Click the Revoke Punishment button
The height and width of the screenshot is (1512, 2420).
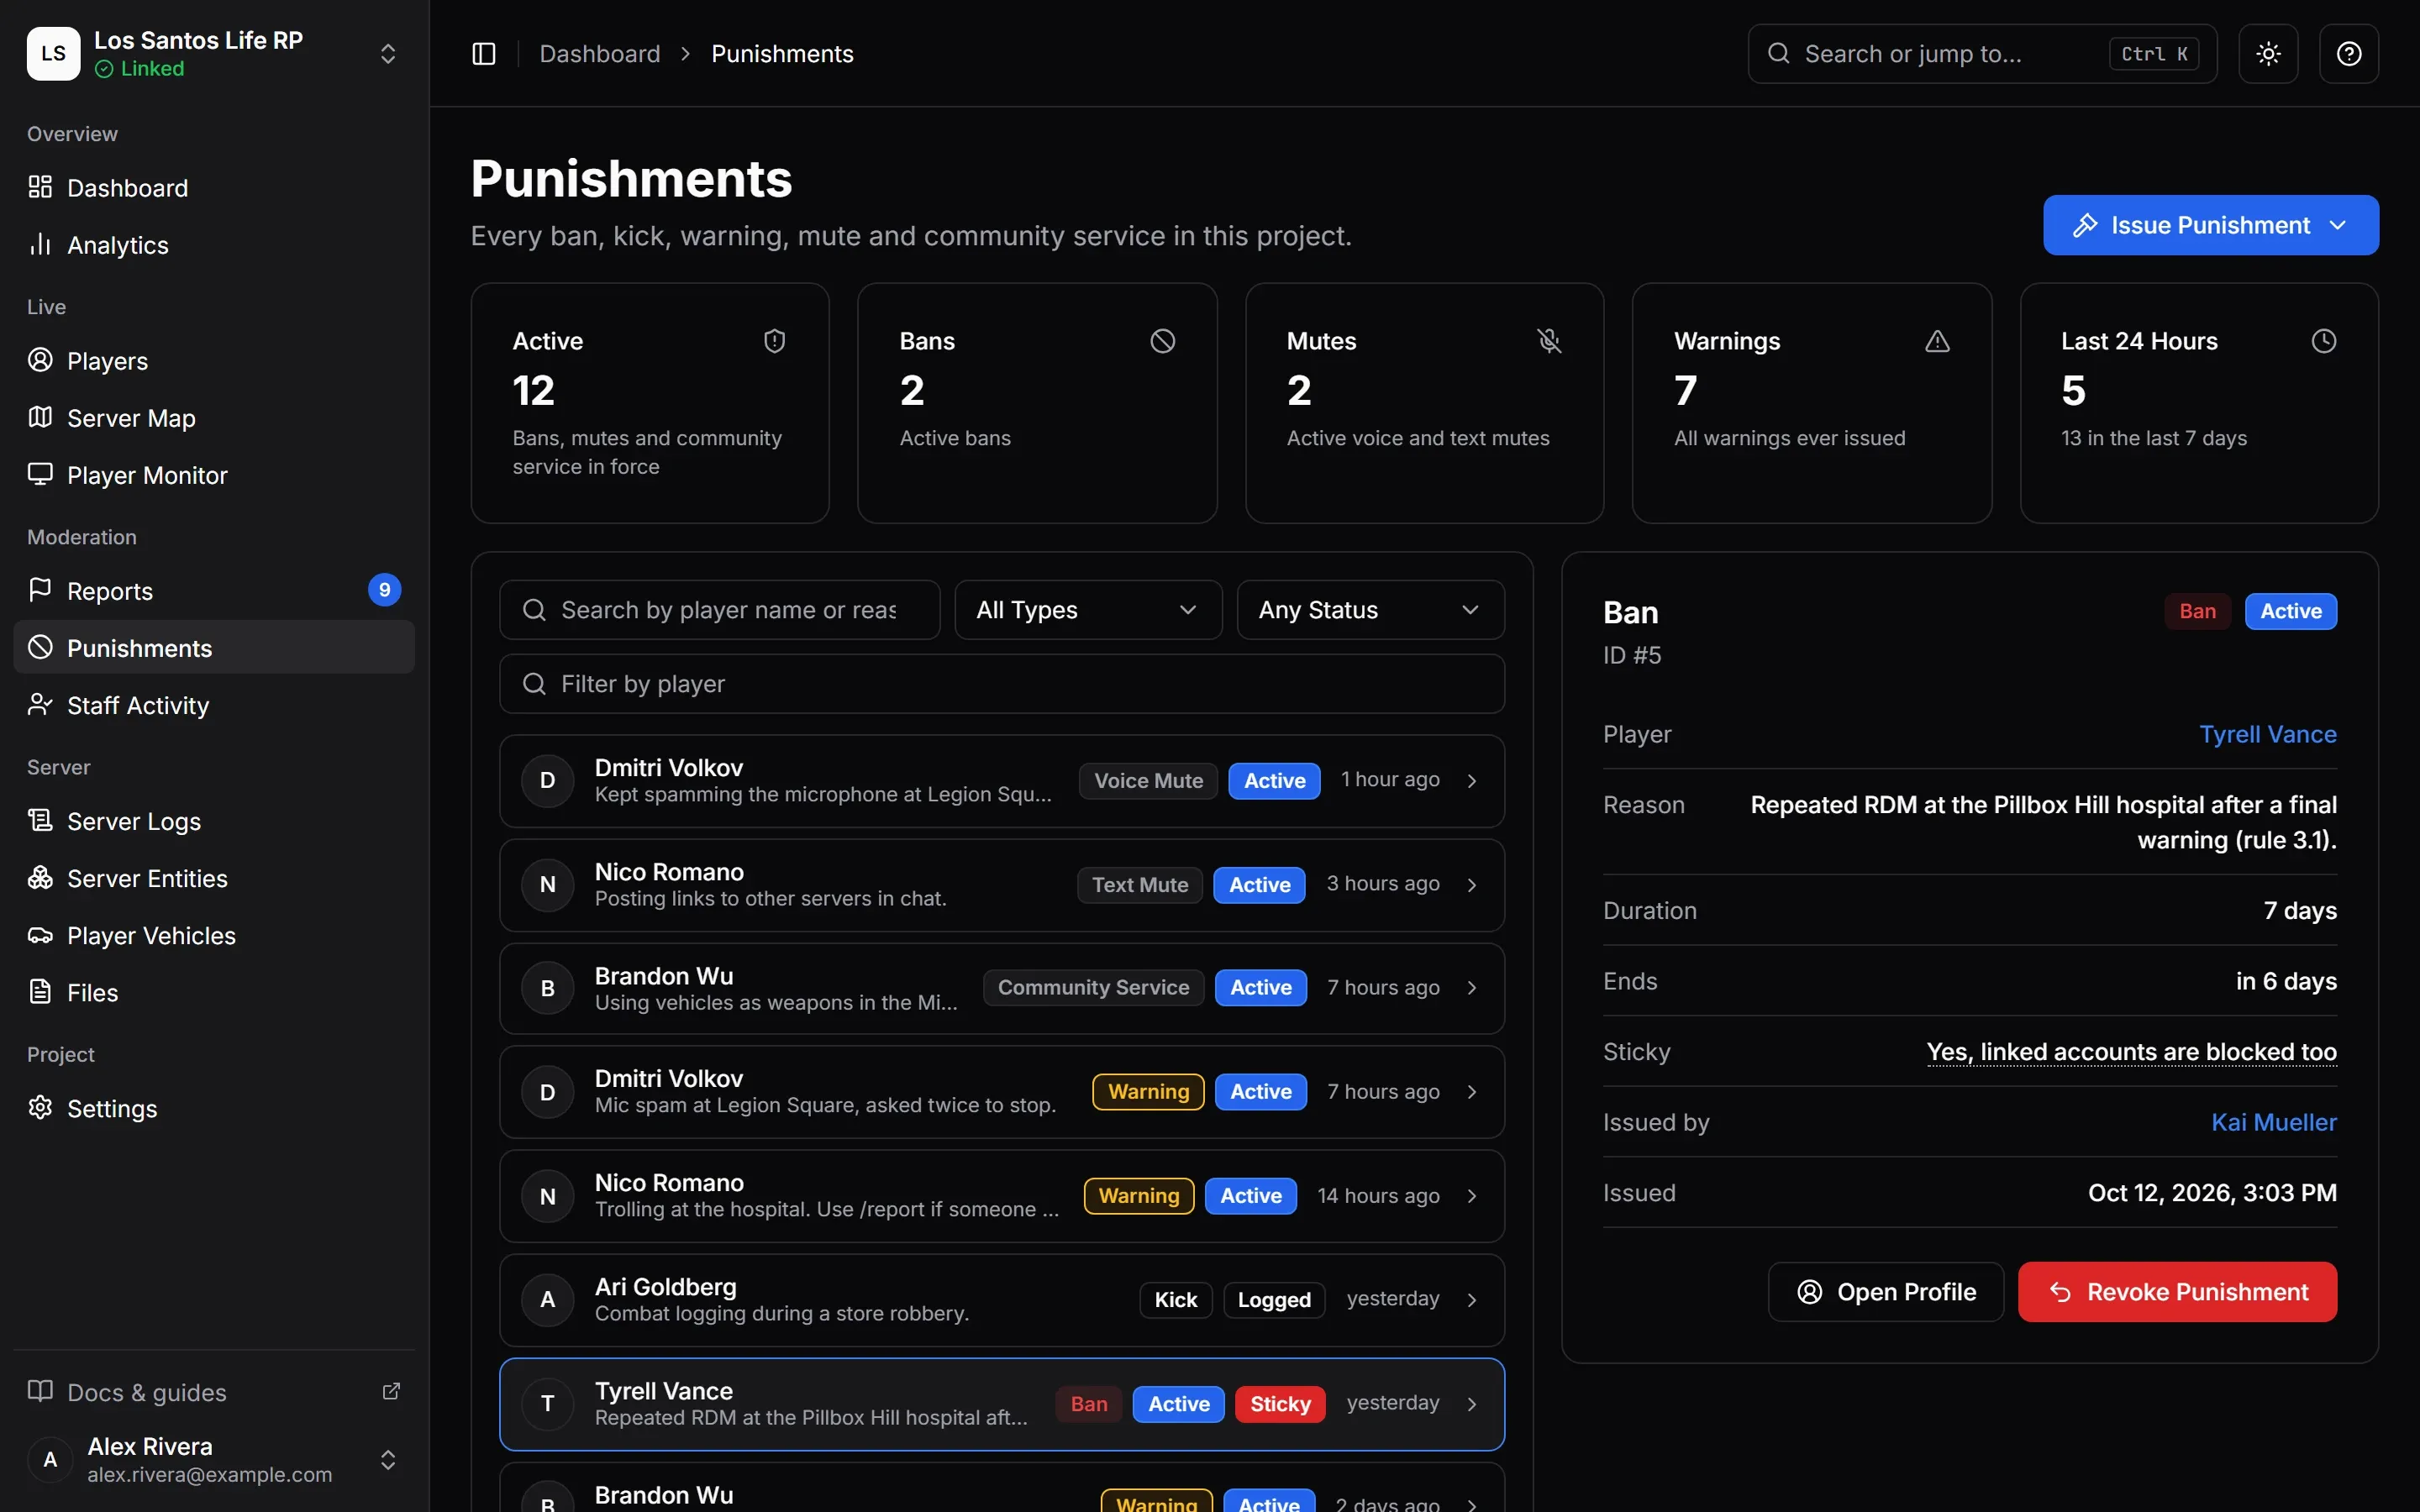coord(2177,1292)
